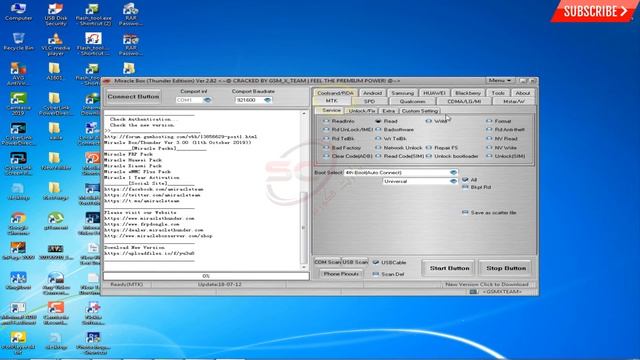Image resolution: width=640 pixels, height=360 pixels.
Task: Select the Wr TelBk option
Action: 391,139
